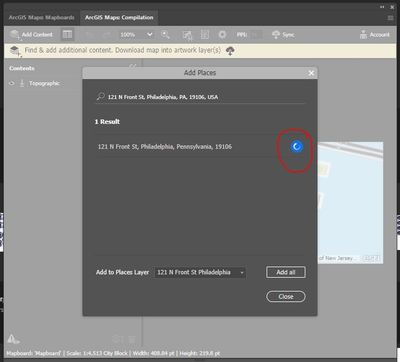
Task: Click the Topographic layer name
Action: (x=44, y=83)
